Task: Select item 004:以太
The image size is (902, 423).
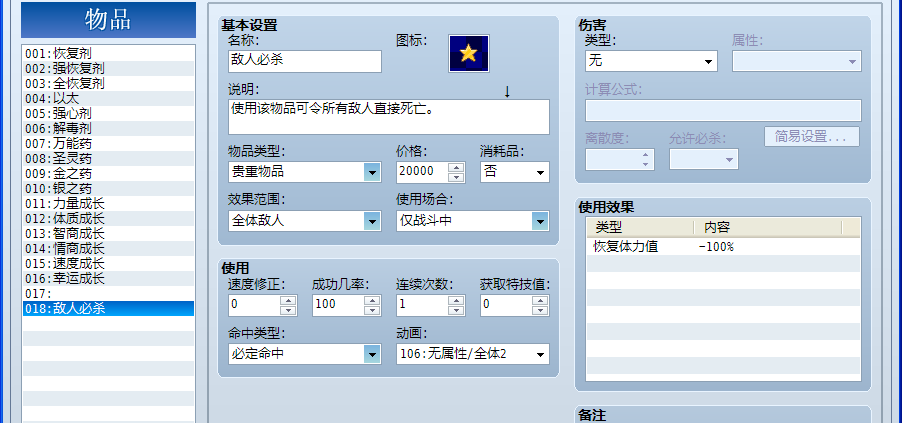Action: [108, 98]
